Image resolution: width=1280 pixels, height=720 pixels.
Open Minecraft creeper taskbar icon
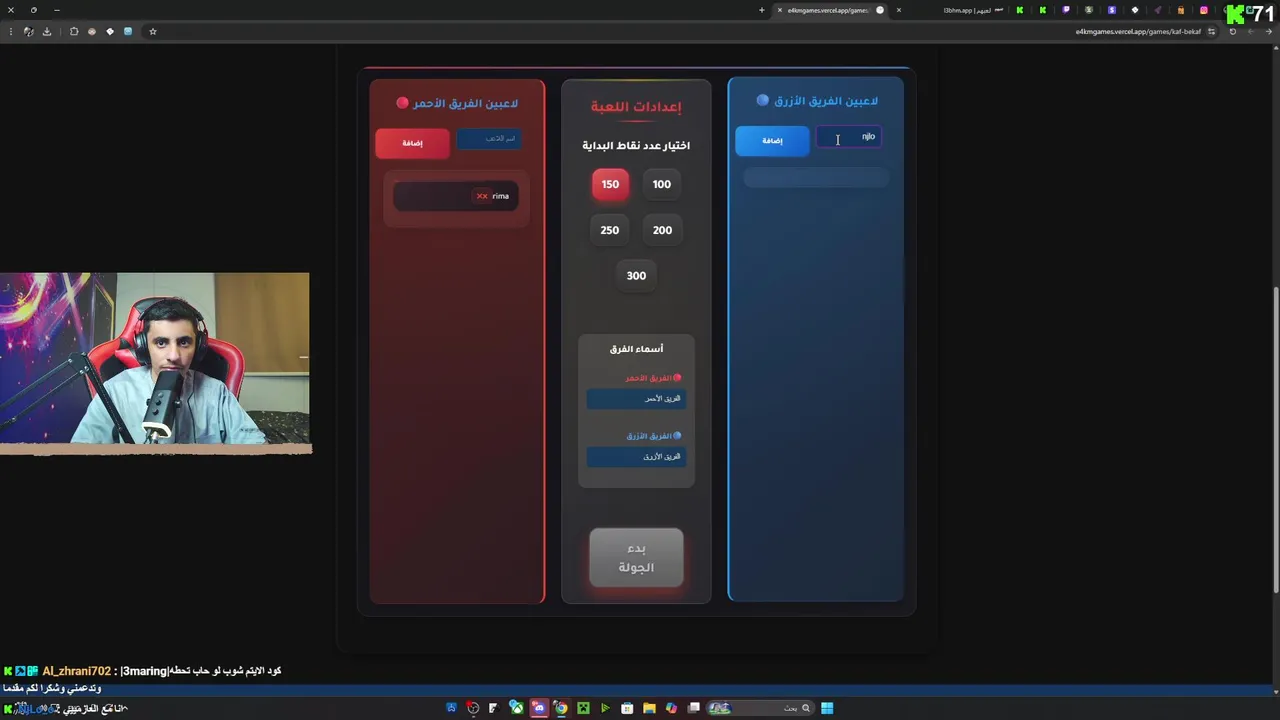[583, 708]
